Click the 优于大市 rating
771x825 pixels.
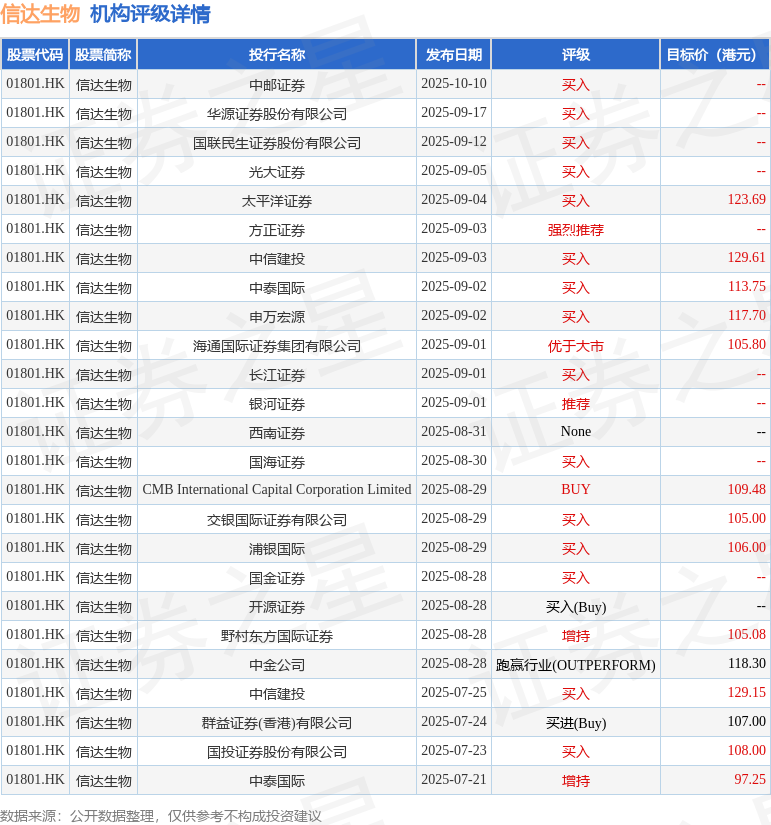point(576,346)
